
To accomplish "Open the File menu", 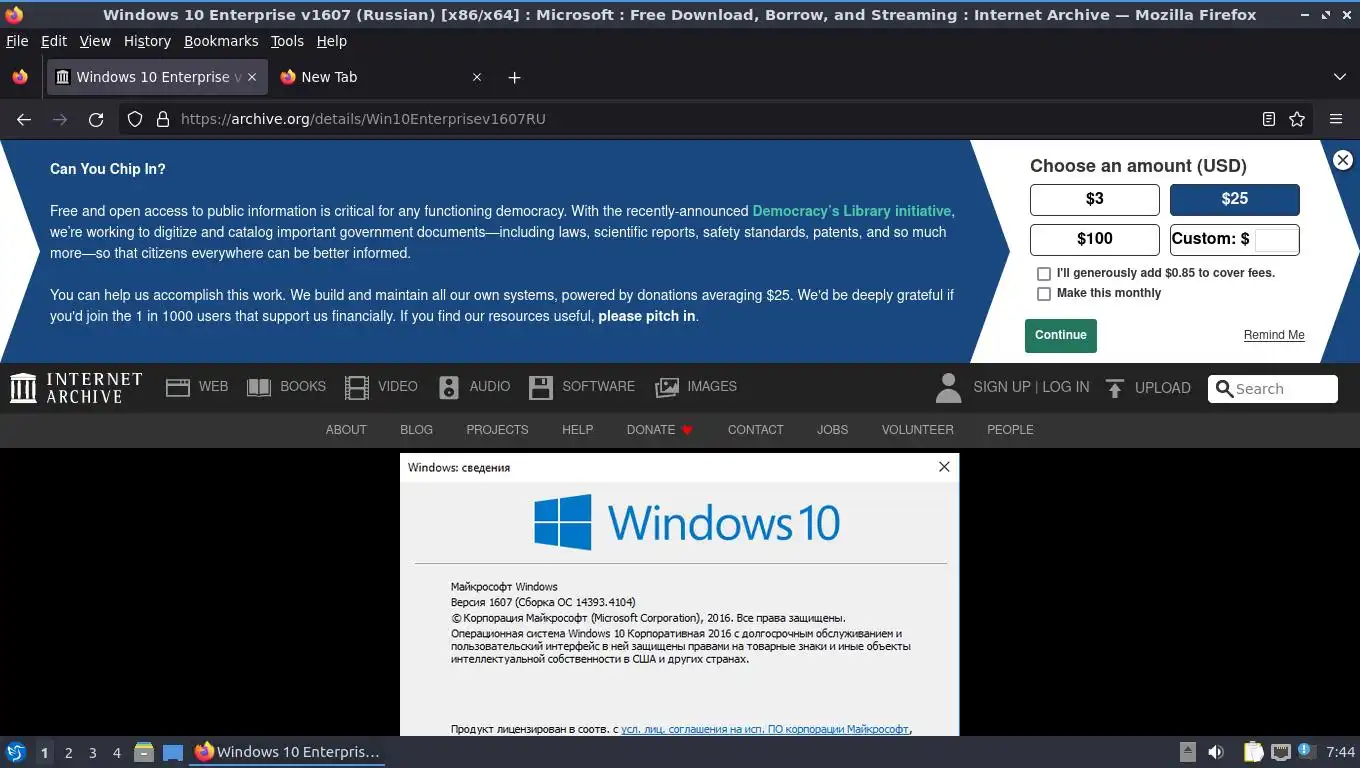I will pyautogui.click(x=17, y=41).
